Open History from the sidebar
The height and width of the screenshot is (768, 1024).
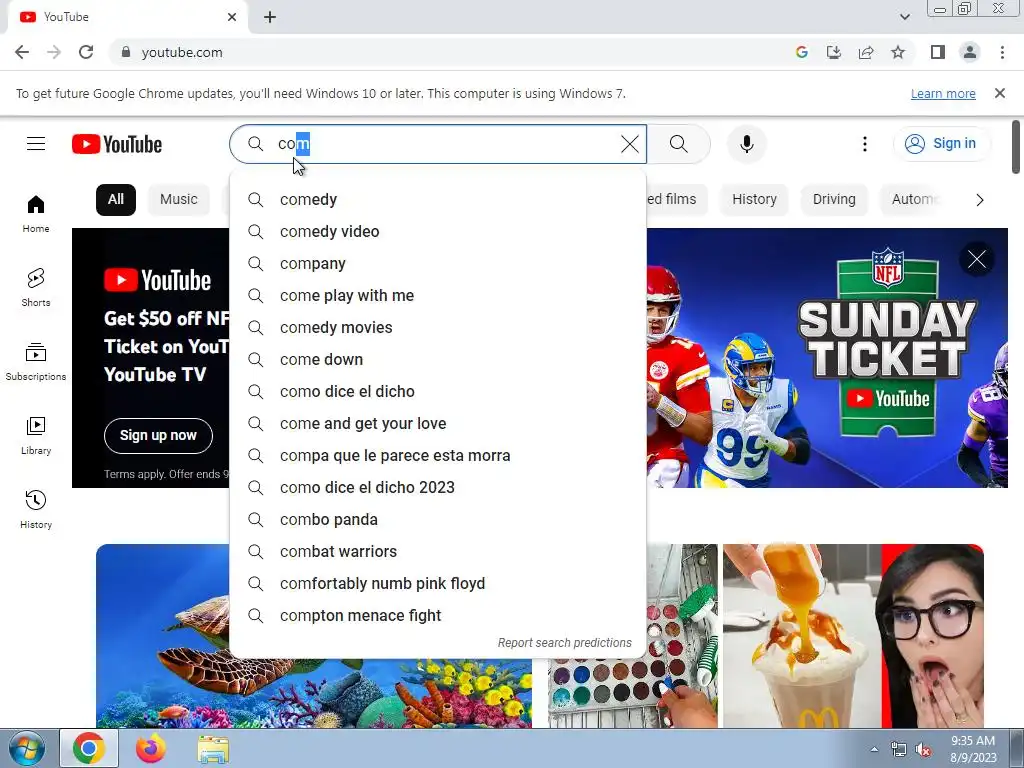coord(36,509)
